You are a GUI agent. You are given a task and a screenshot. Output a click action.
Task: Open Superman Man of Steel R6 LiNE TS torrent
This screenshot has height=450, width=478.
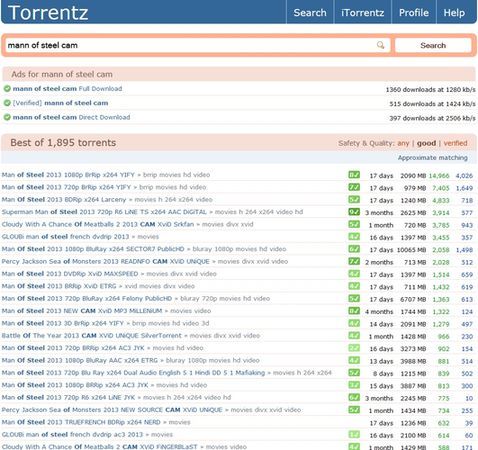(x=104, y=212)
